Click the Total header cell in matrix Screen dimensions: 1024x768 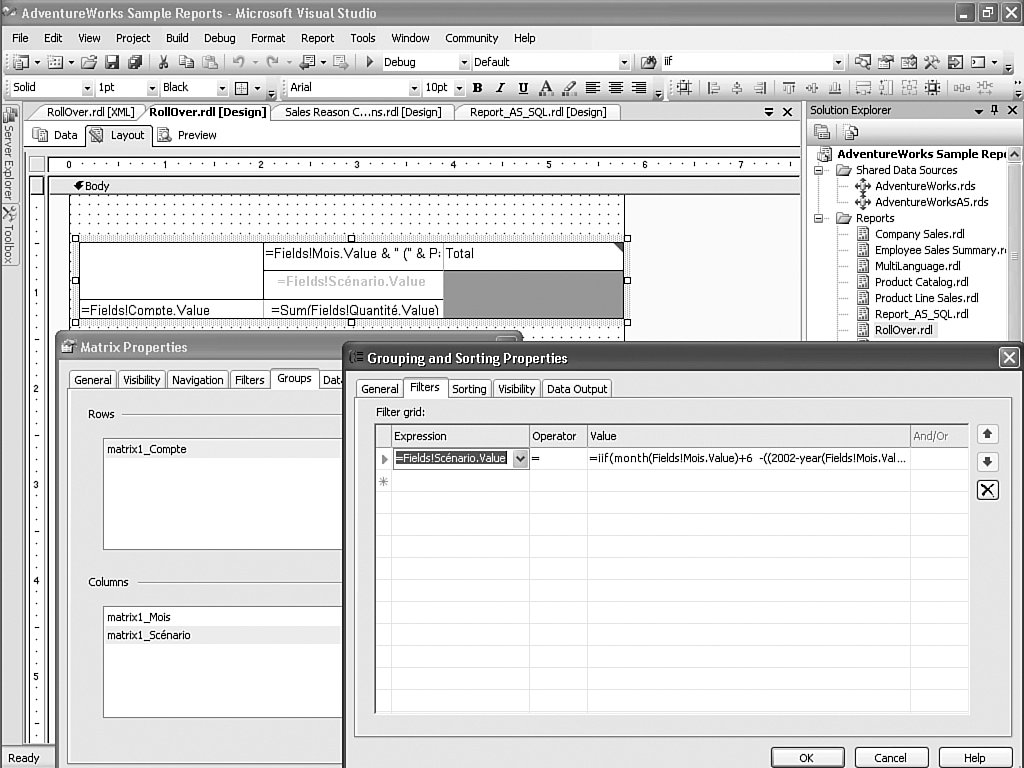pyautogui.click(x=533, y=255)
